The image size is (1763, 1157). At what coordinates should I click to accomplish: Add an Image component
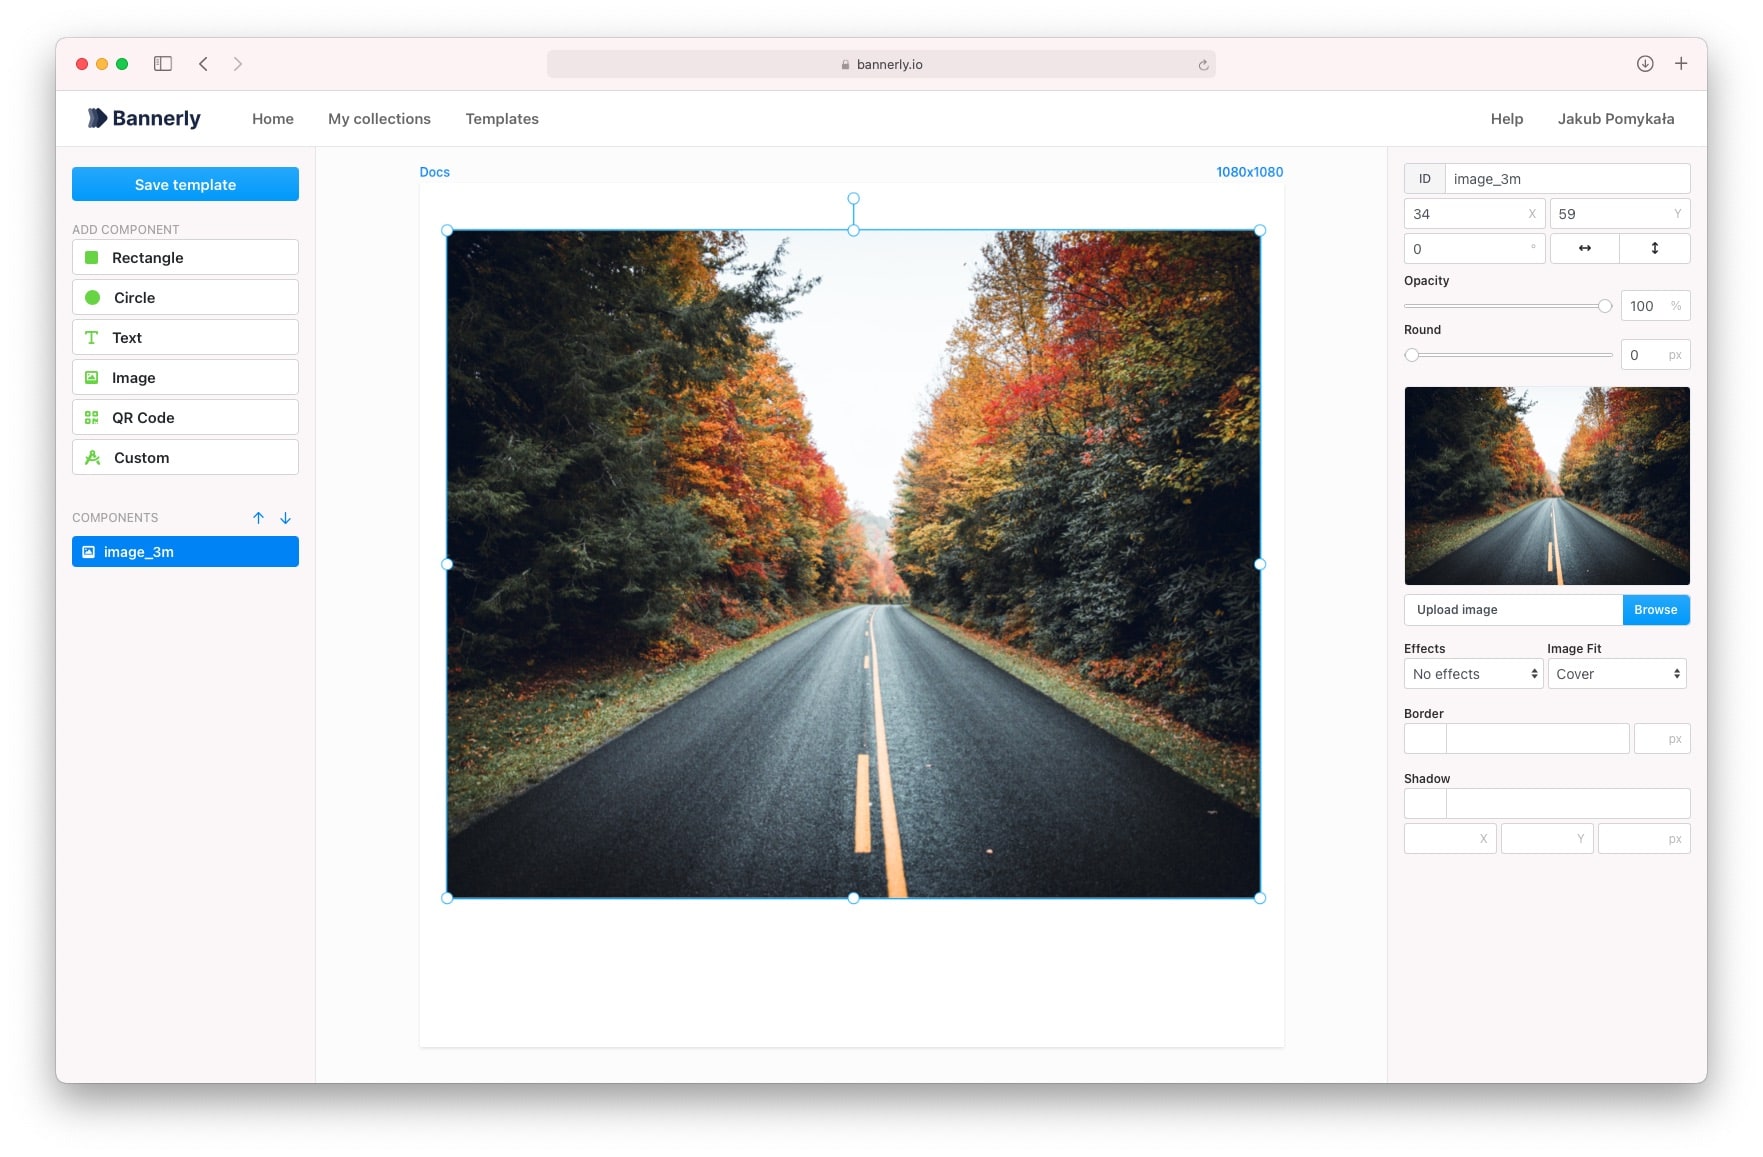(185, 377)
